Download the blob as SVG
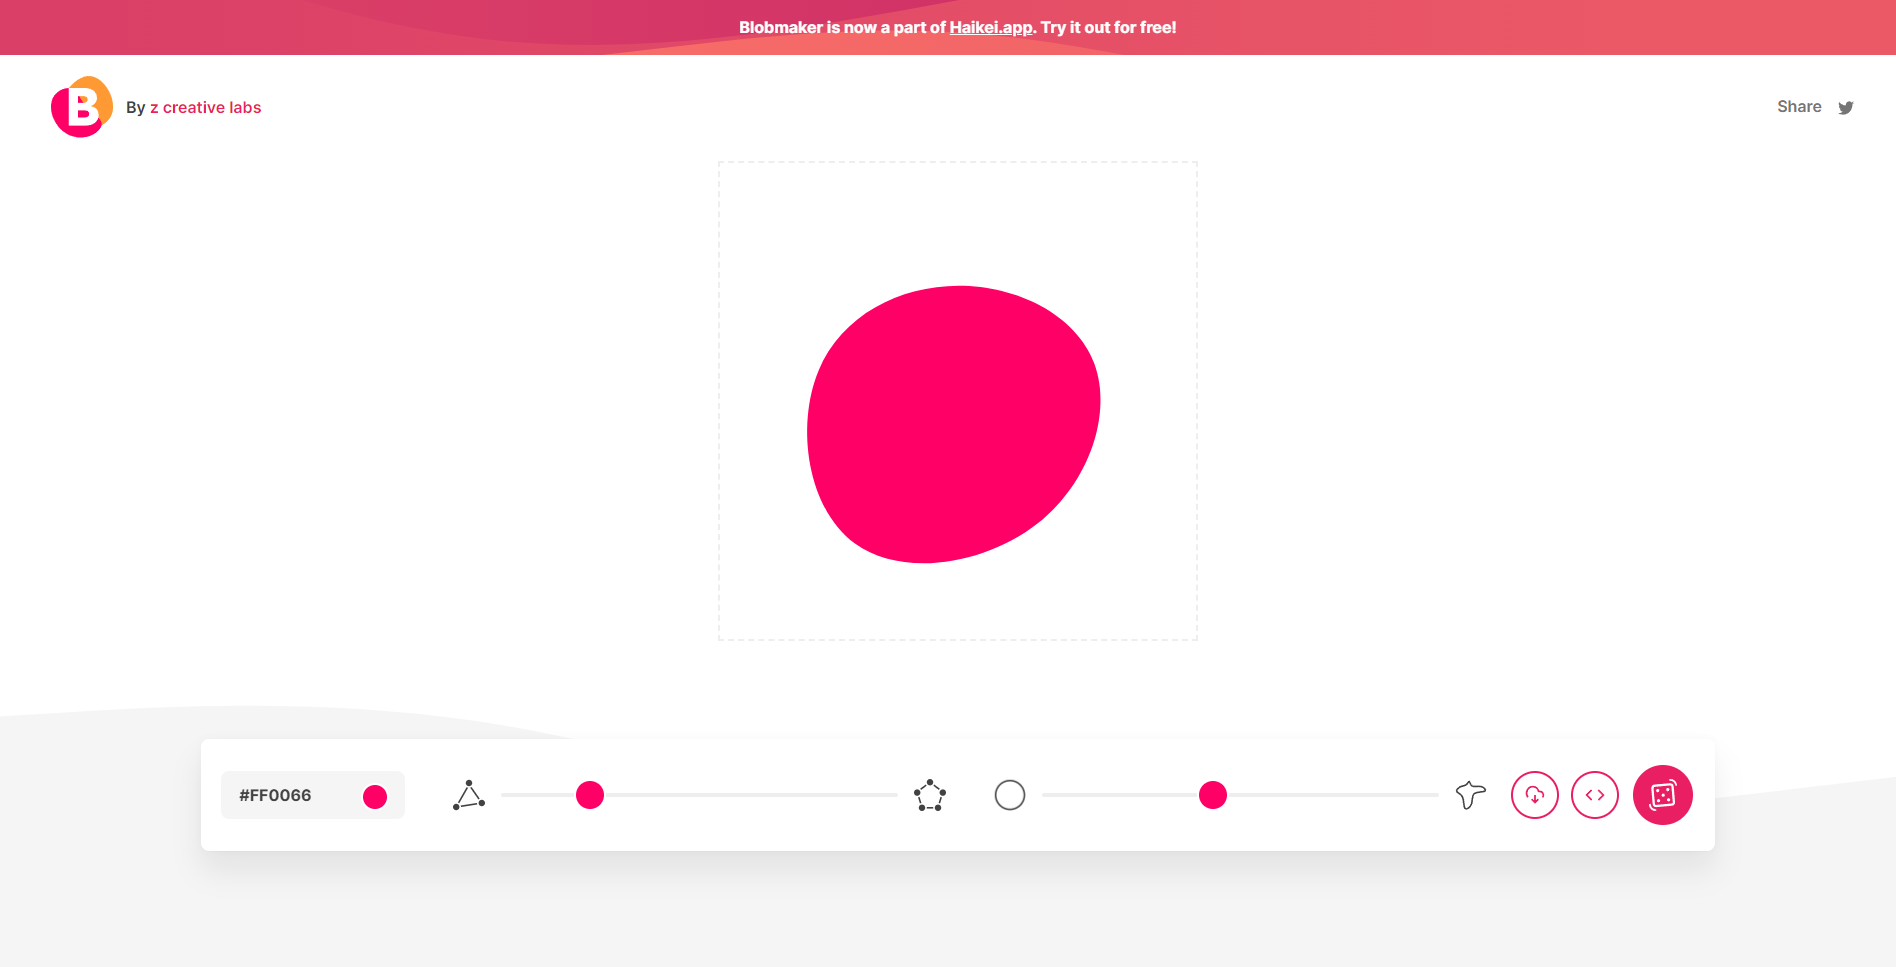1896x967 pixels. [1535, 795]
